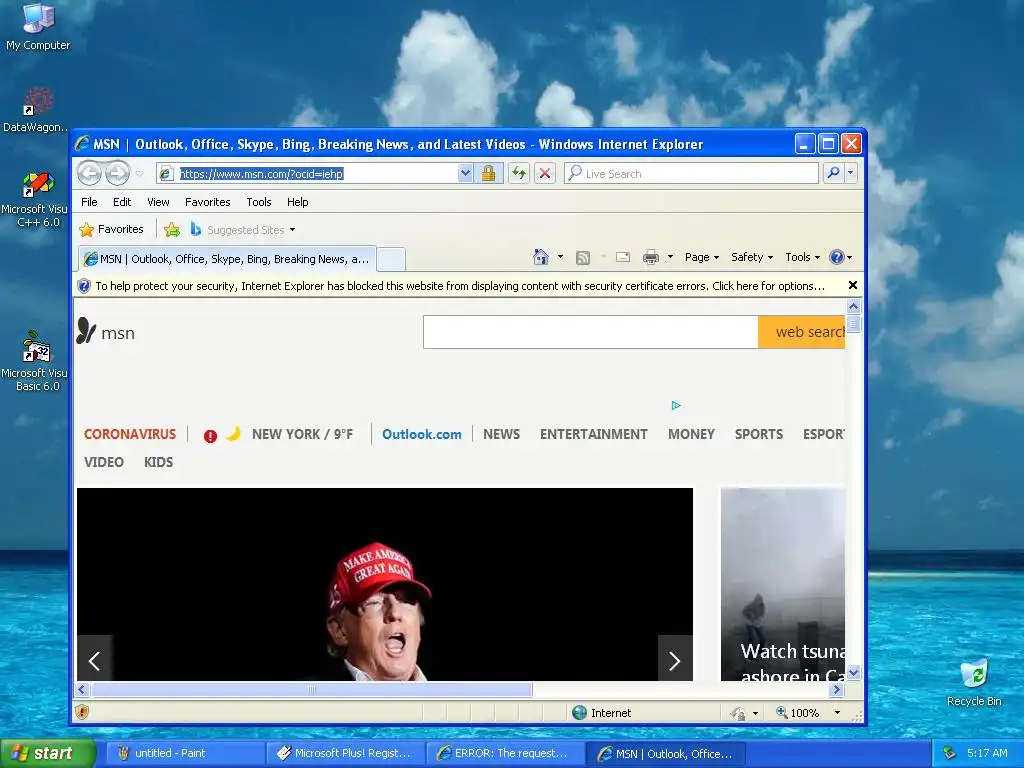Click the address bar URL field
1024x768 pixels.
coord(317,173)
